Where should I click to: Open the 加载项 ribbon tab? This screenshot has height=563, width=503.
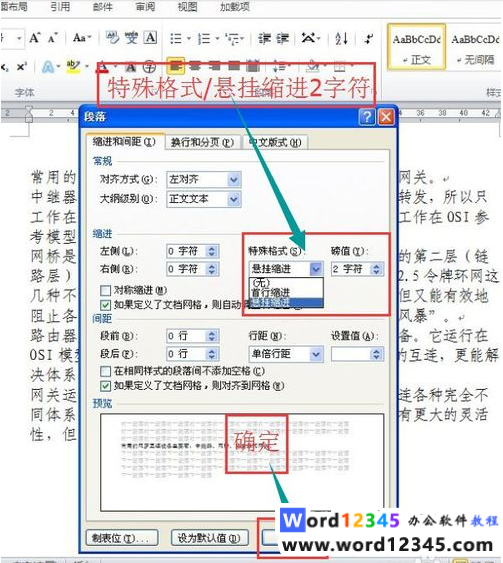pos(235,6)
